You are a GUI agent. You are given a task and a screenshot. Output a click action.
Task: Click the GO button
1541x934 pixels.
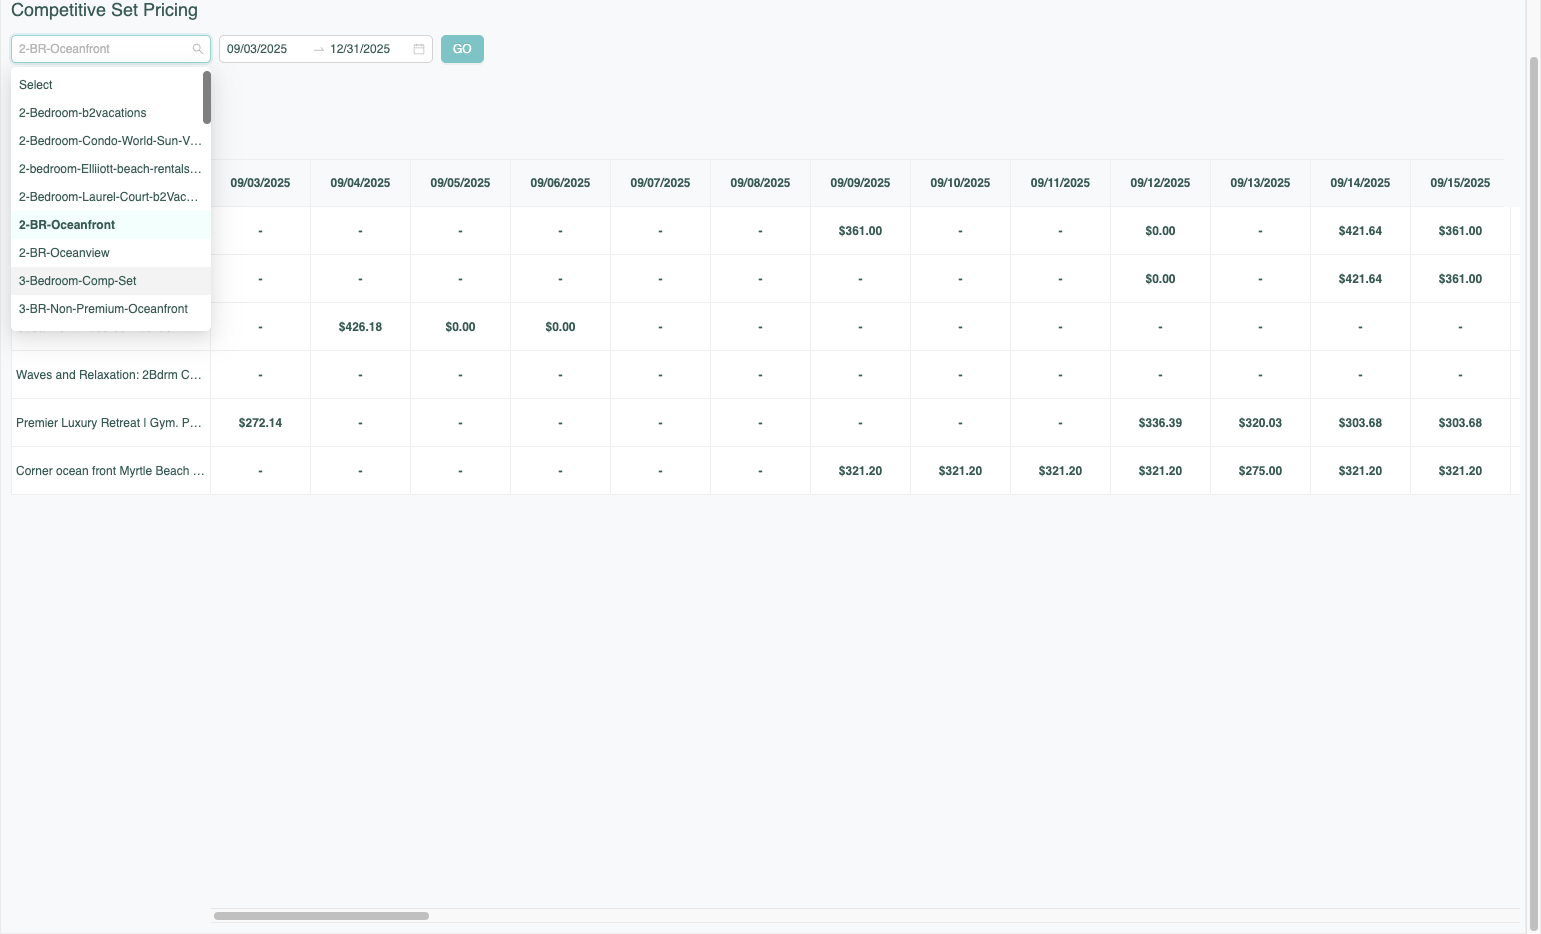462,49
